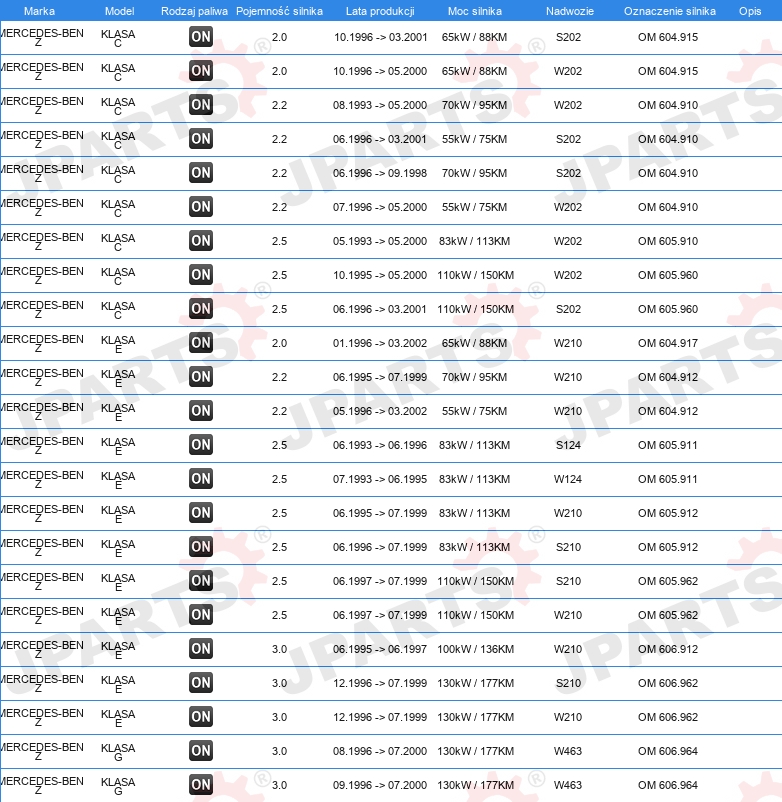
Task: Select ON icon in the W124 row
Action: (200, 479)
